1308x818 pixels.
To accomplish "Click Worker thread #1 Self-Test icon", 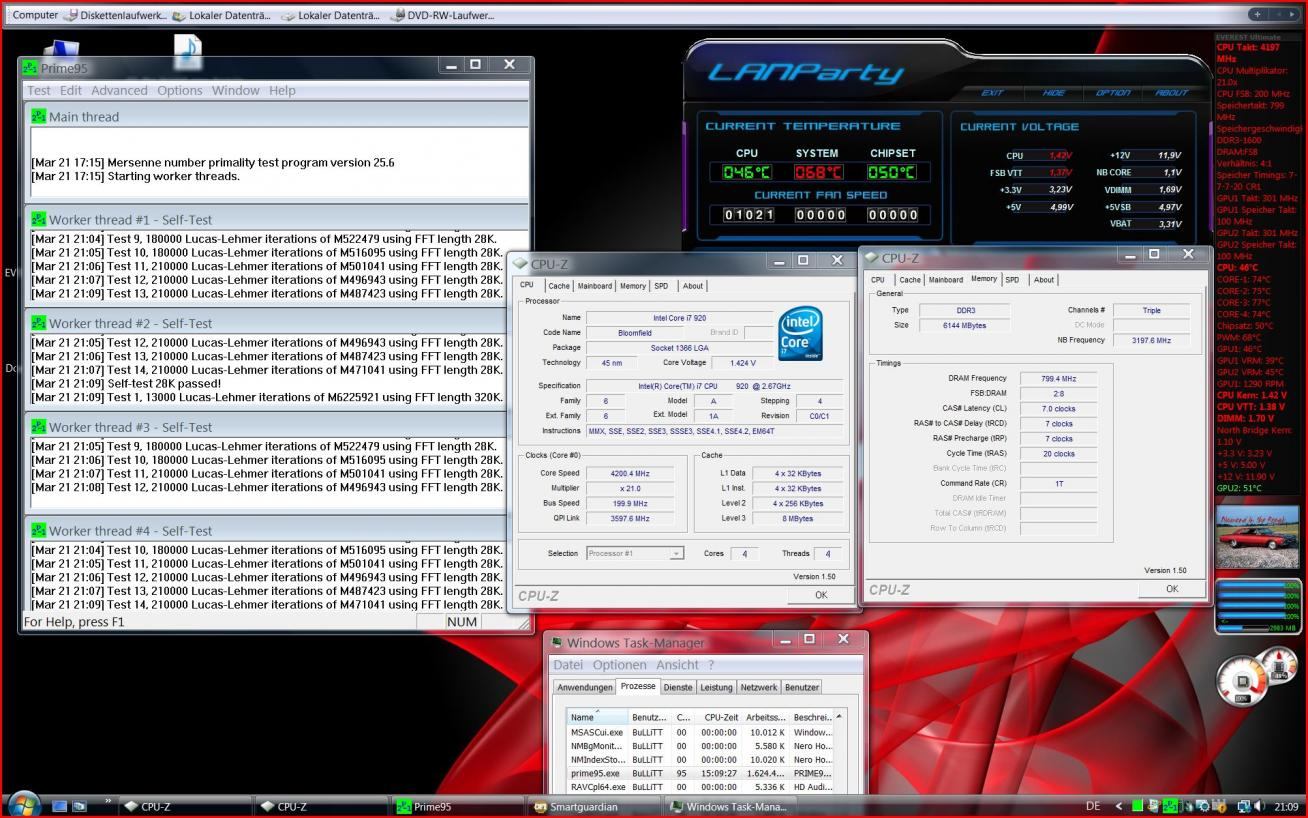I will (38, 219).
